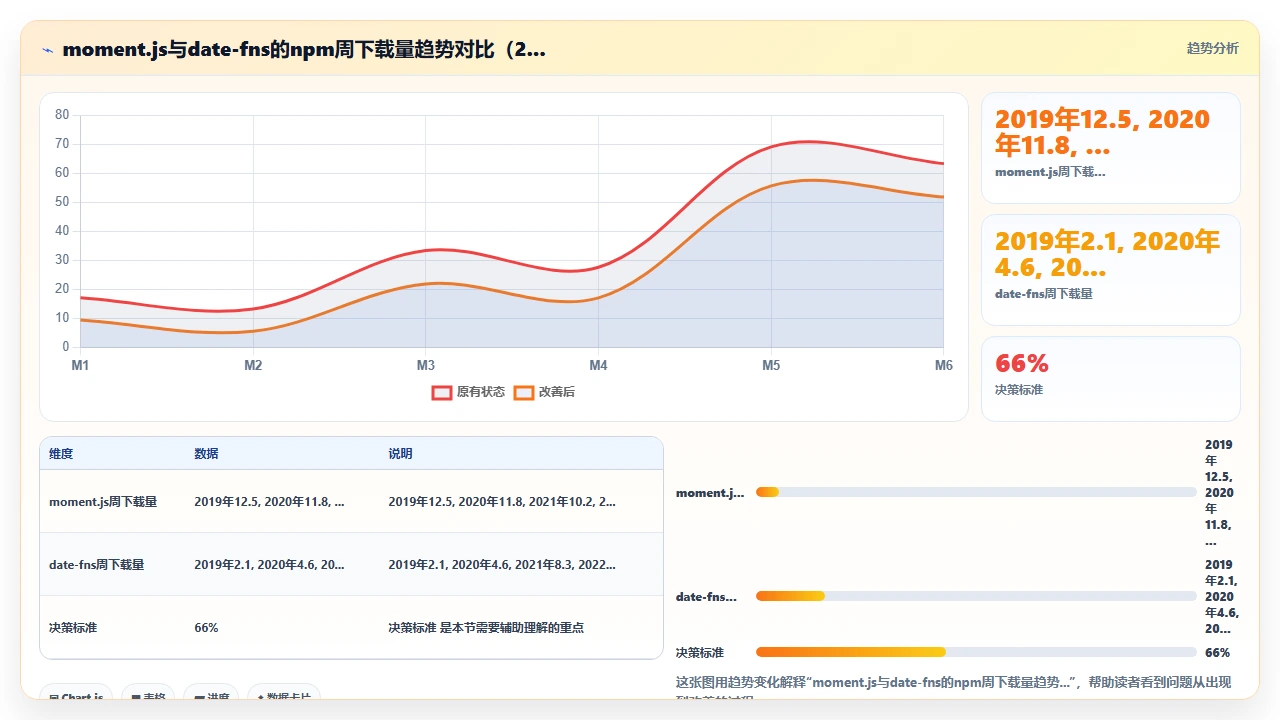Click the 决策标准 label beside the progress bar
1280x720 pixels.
tap(700, 652)
